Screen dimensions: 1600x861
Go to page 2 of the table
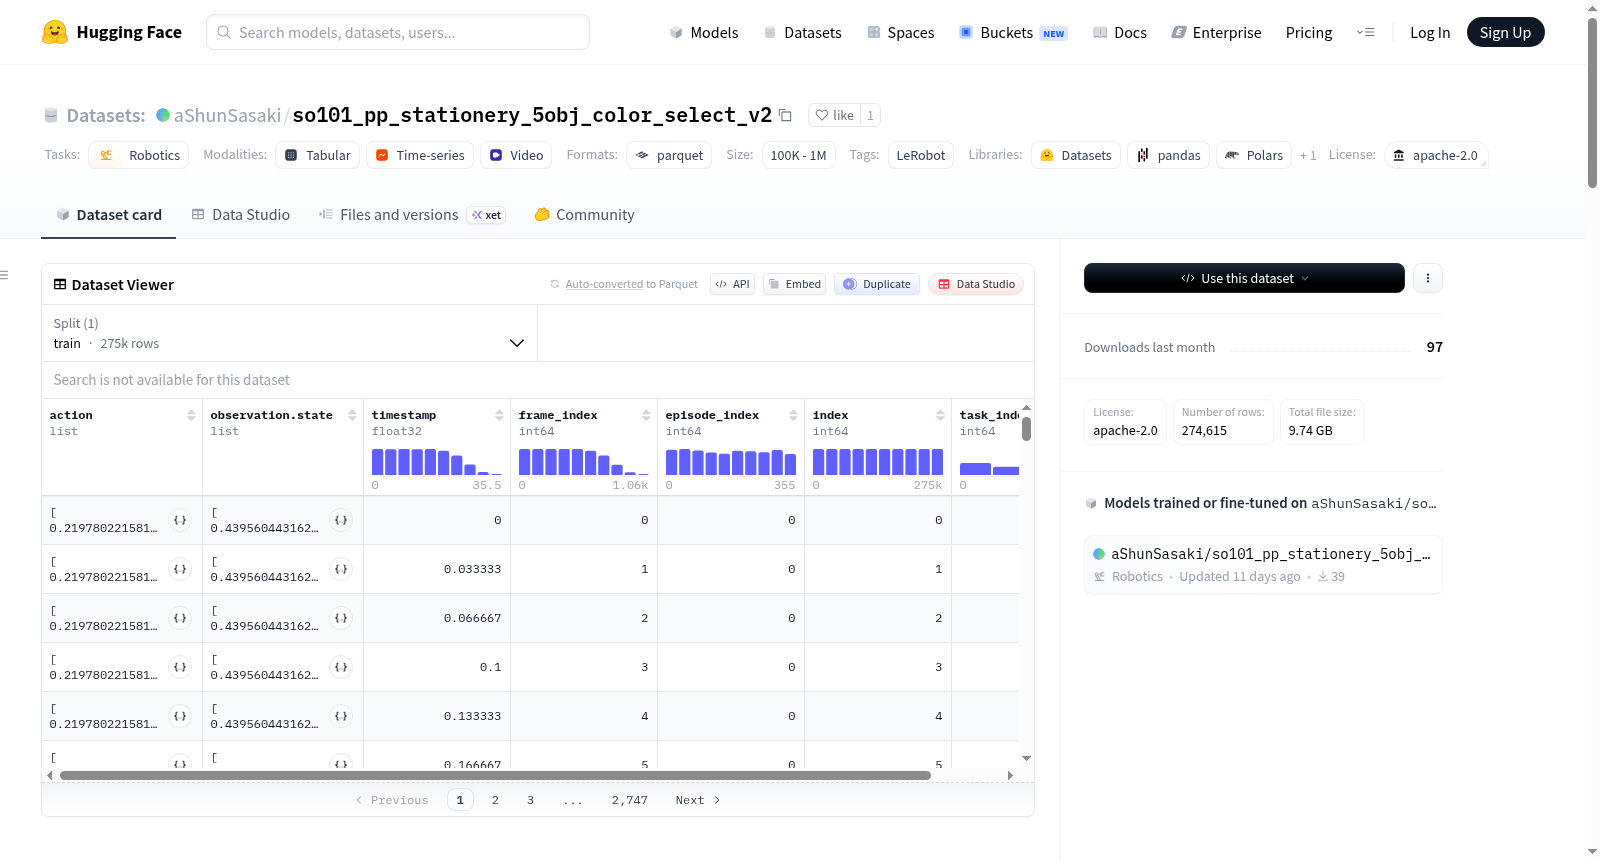coord(495,800)
